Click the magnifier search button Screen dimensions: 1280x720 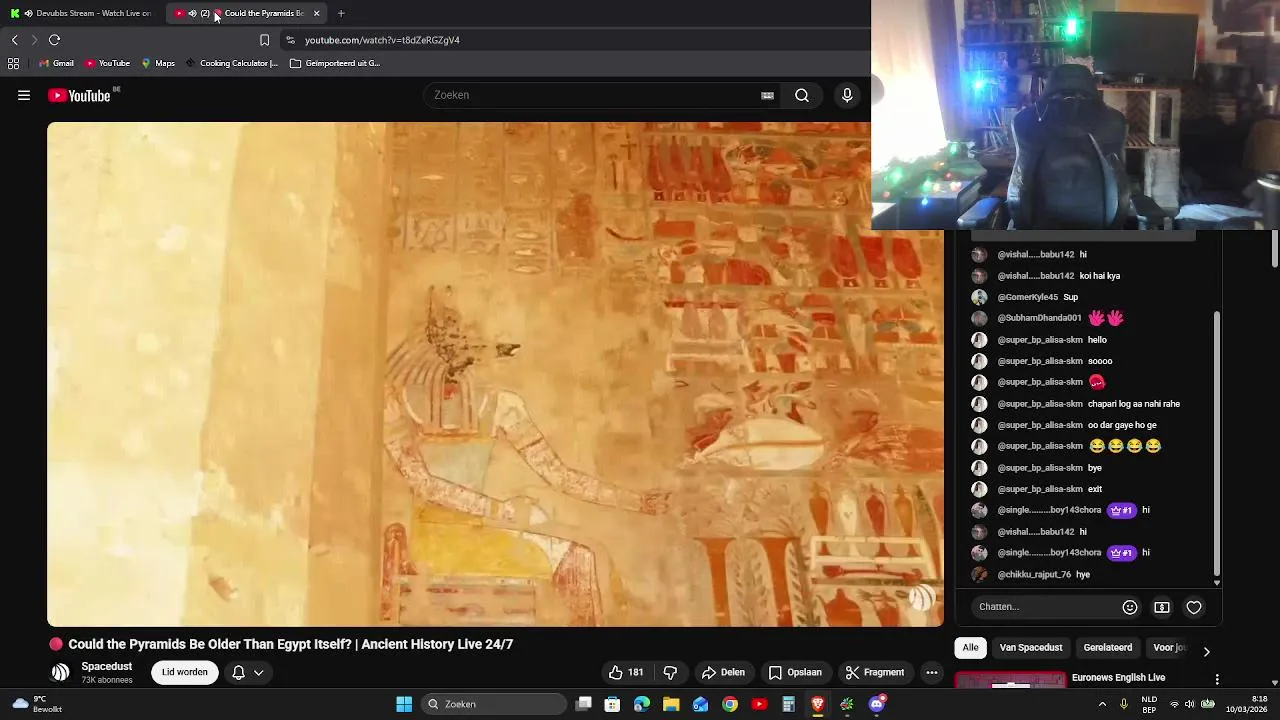pos(802,95)
